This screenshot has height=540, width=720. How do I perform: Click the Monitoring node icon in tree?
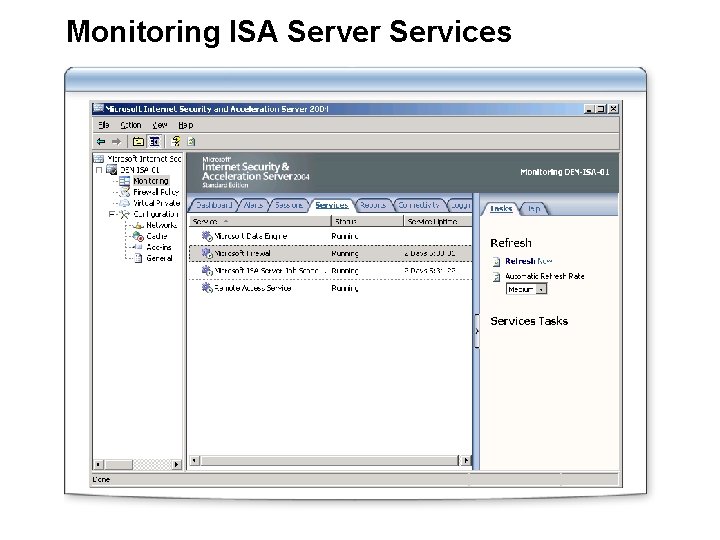click(124, 181)
